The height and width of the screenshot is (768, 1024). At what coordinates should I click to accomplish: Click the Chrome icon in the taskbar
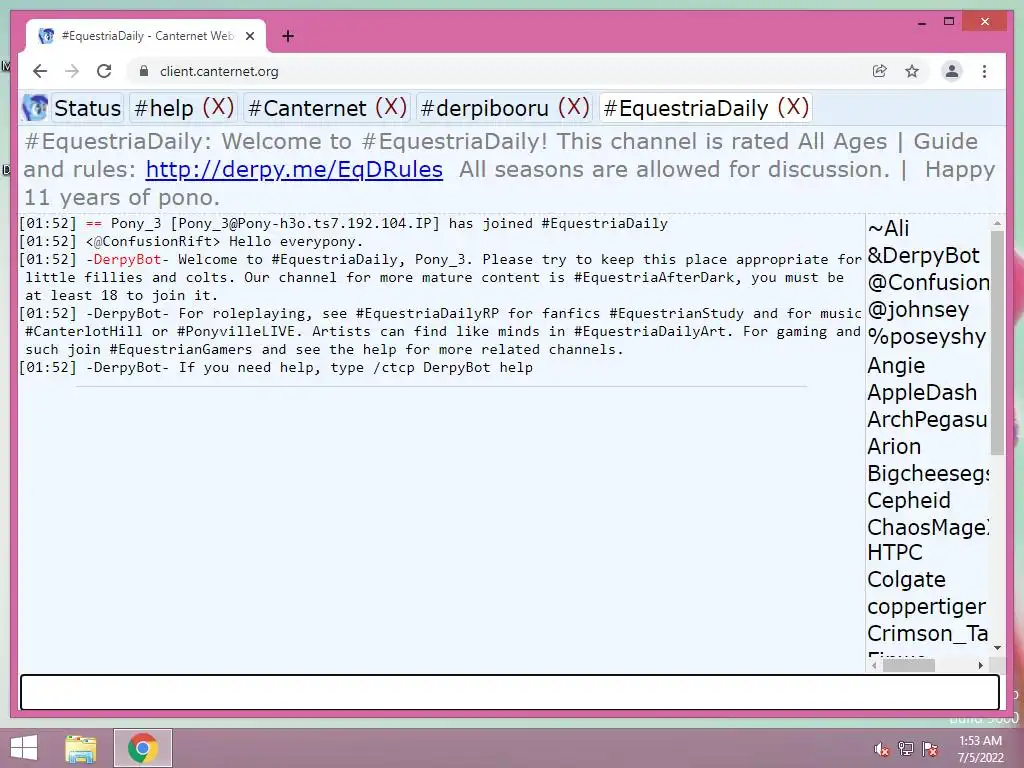pos(142,748)
